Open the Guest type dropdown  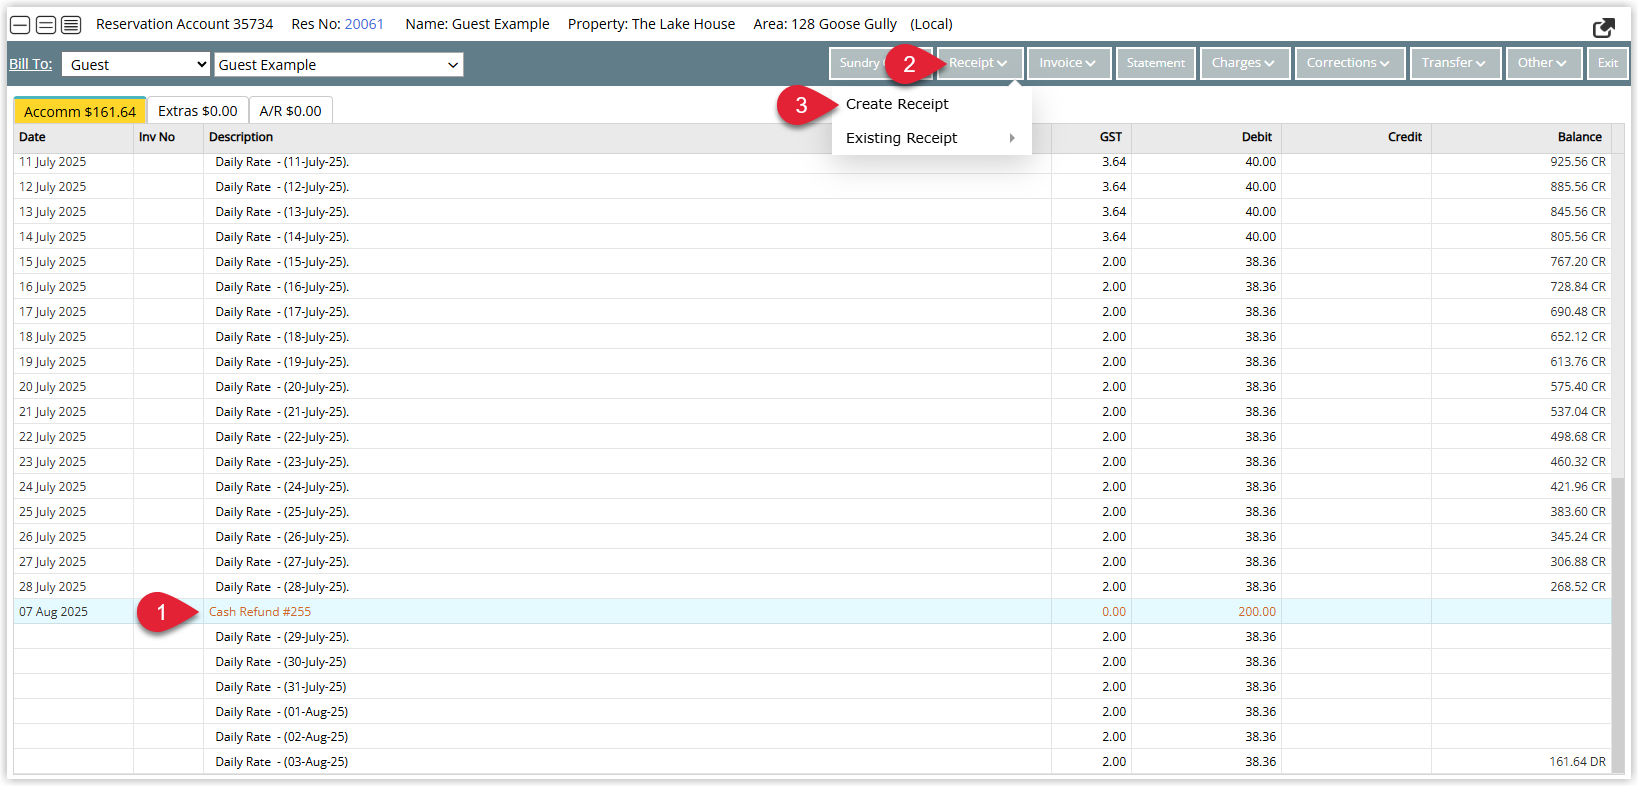click(136, 64)
